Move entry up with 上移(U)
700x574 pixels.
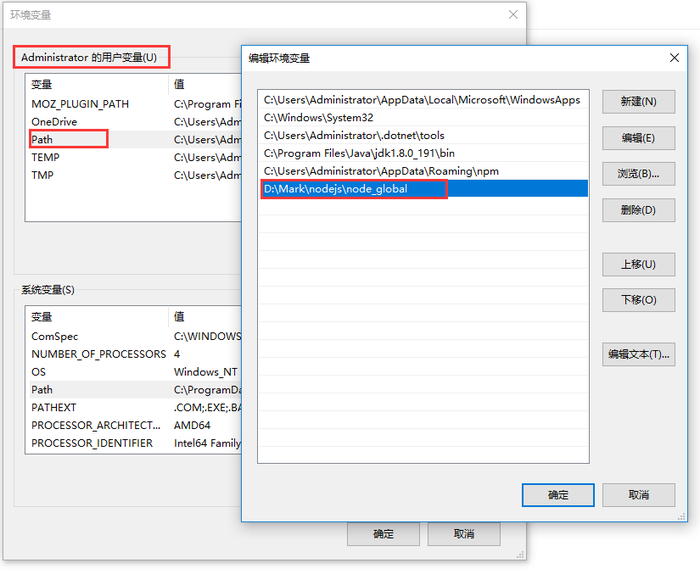[x=638, y=264]
